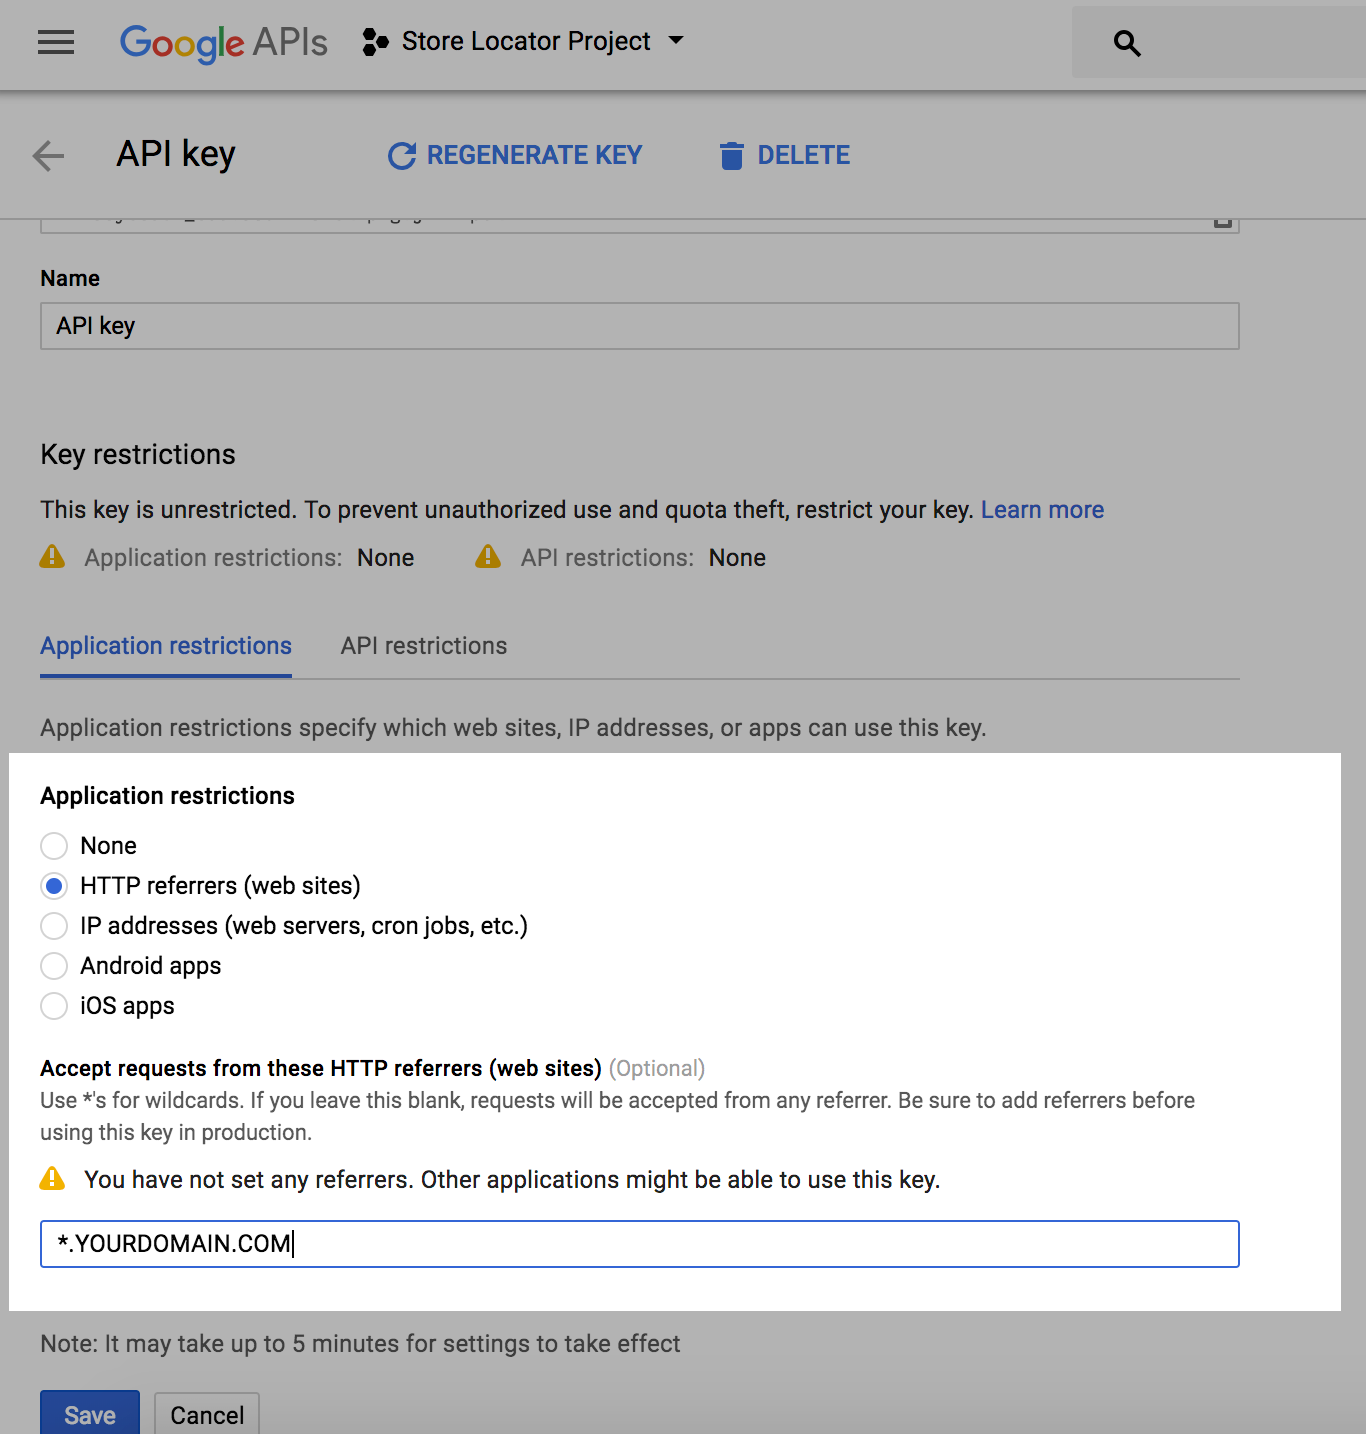The width and height of the screenshot is (1366, 1434).
Task: Select Android apps radio button
Action: coord(54,966)
